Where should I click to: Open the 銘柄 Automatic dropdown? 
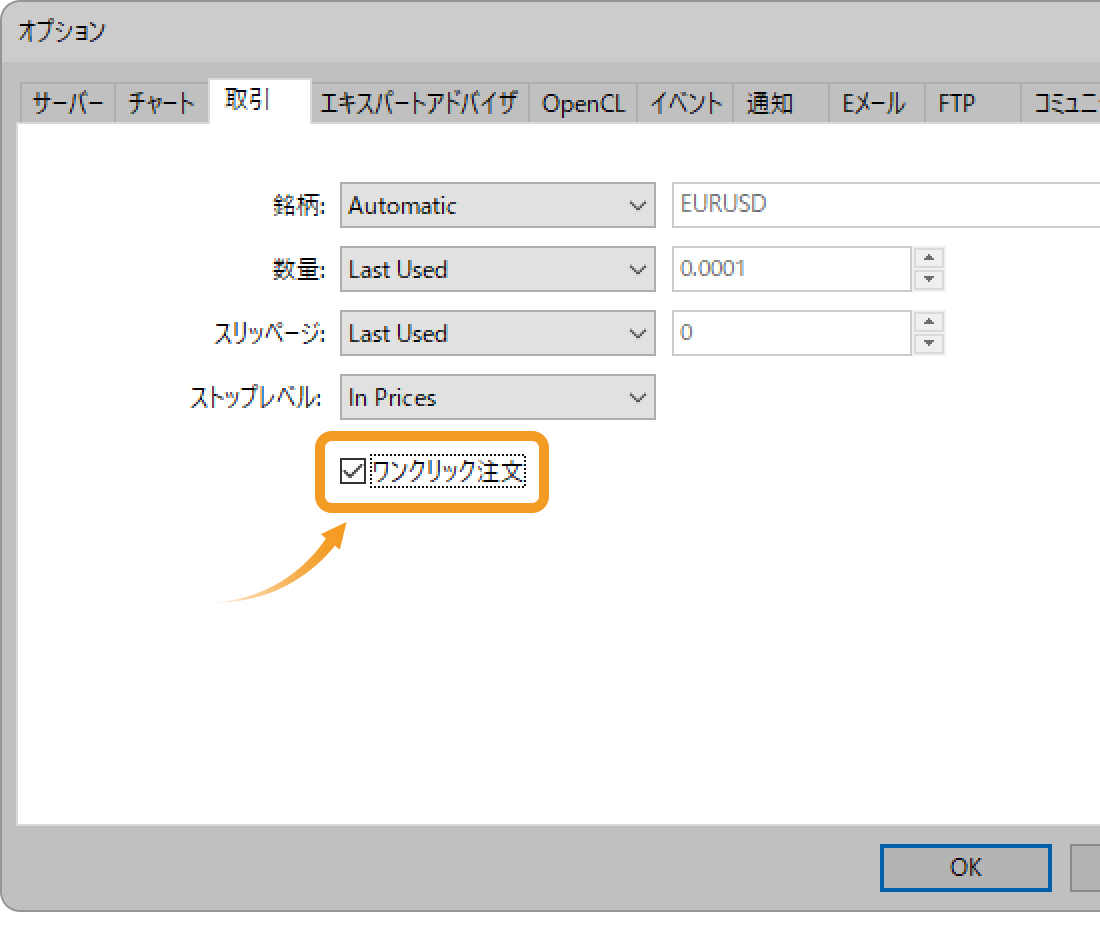click(x=497, y=206)
